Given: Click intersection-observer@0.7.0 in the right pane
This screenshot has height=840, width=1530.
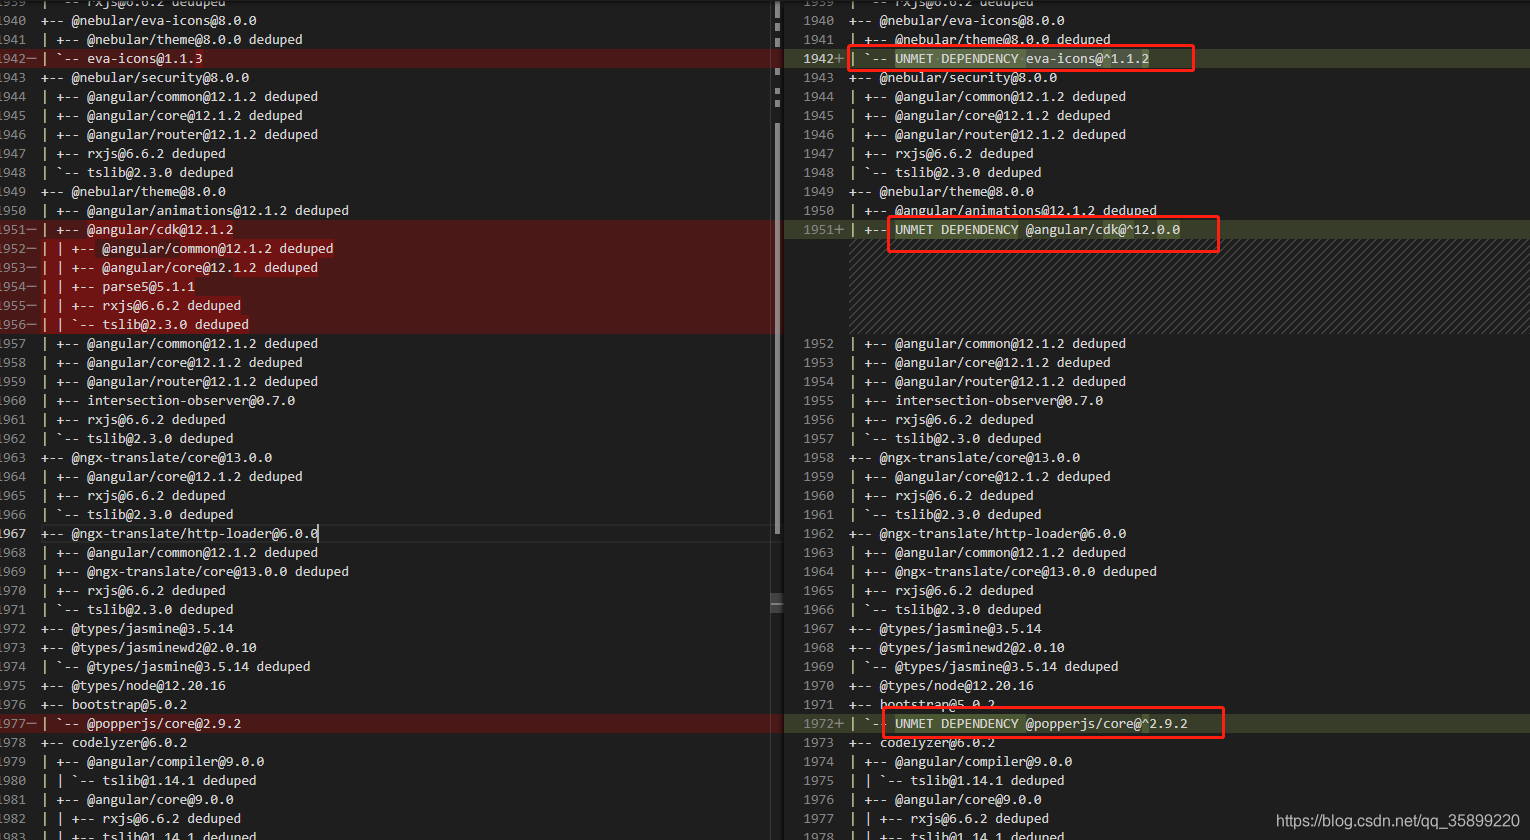Looking at the screenshot, I should [x=999, y=401].
